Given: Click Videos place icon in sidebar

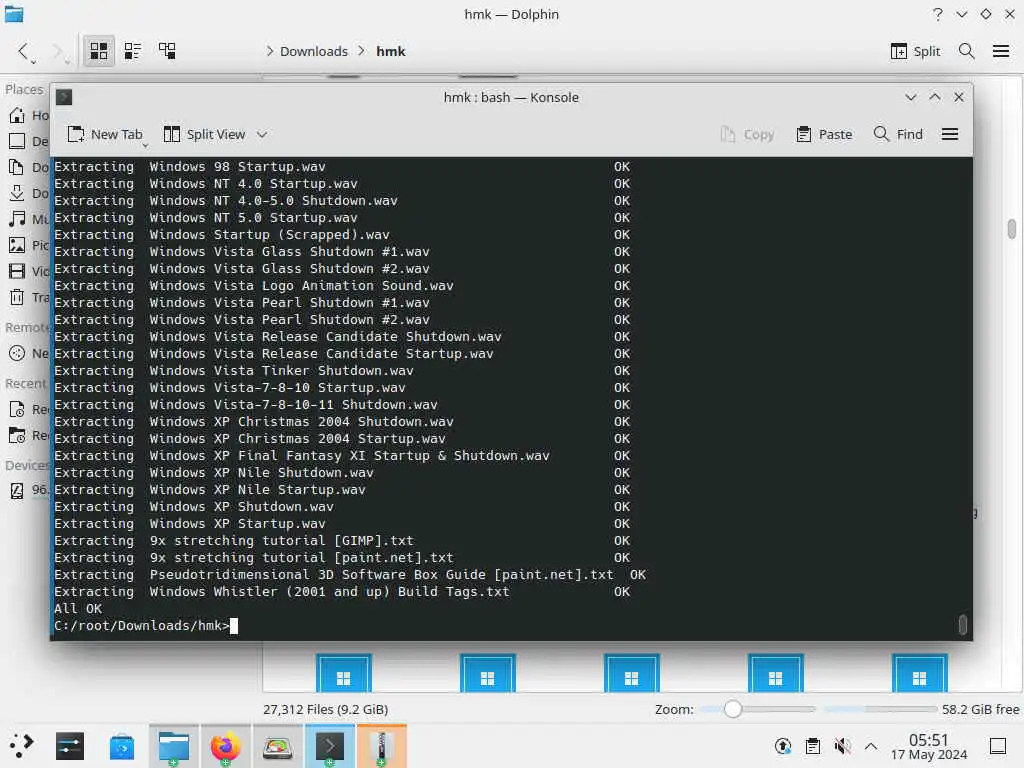Looking at the screenshot, I should coord(17,271).
